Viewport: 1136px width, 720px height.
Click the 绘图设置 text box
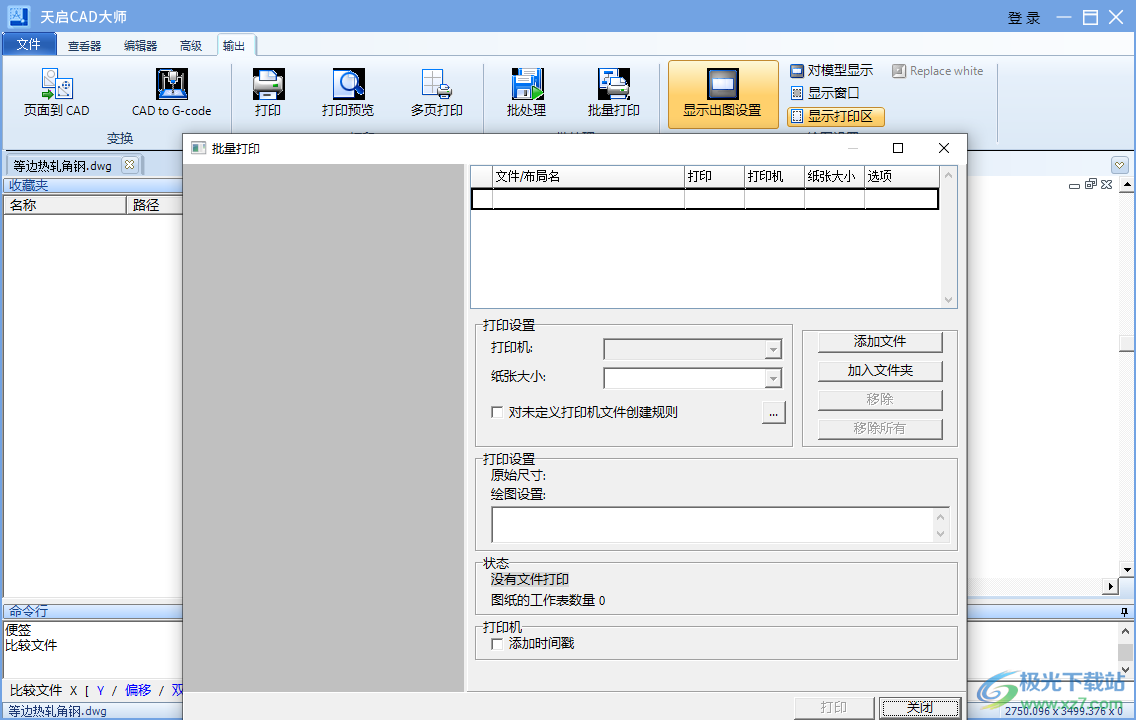click(x=720, y=525)
